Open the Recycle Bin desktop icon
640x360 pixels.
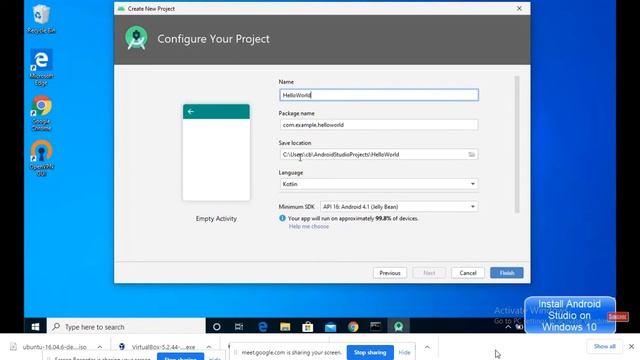[x=41, y=19]
